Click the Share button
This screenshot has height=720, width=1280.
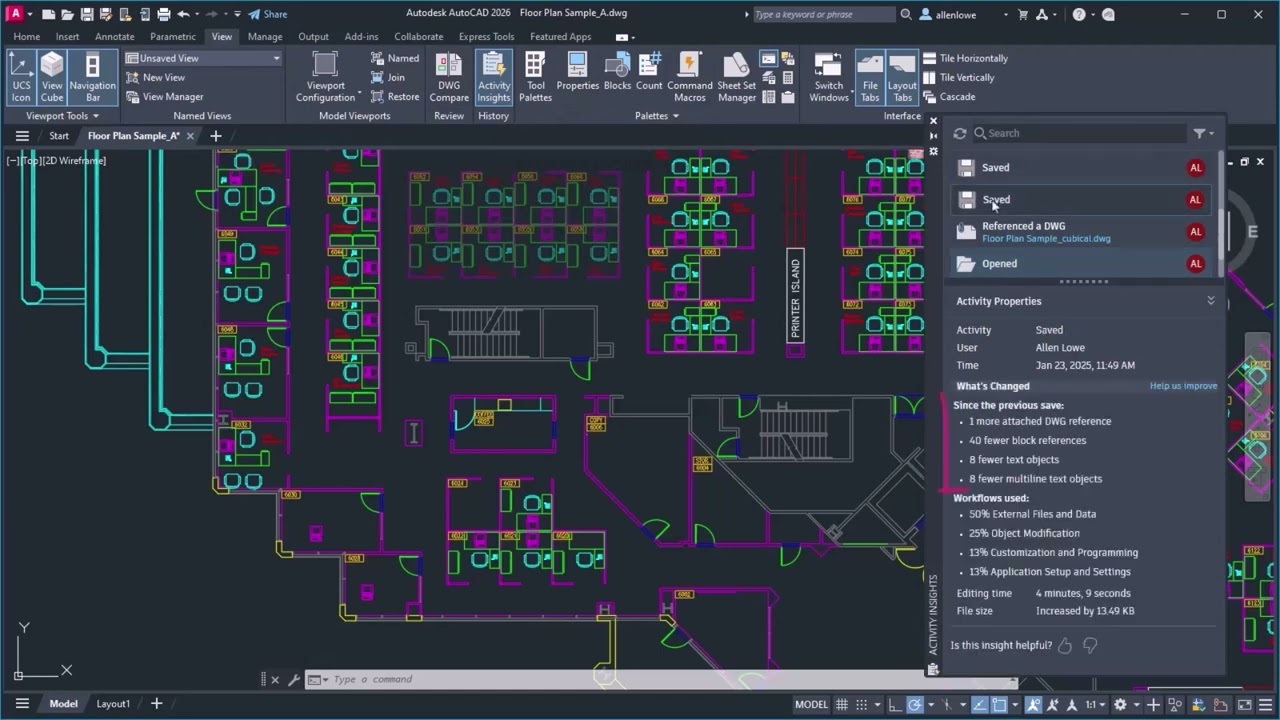[267, 14]
